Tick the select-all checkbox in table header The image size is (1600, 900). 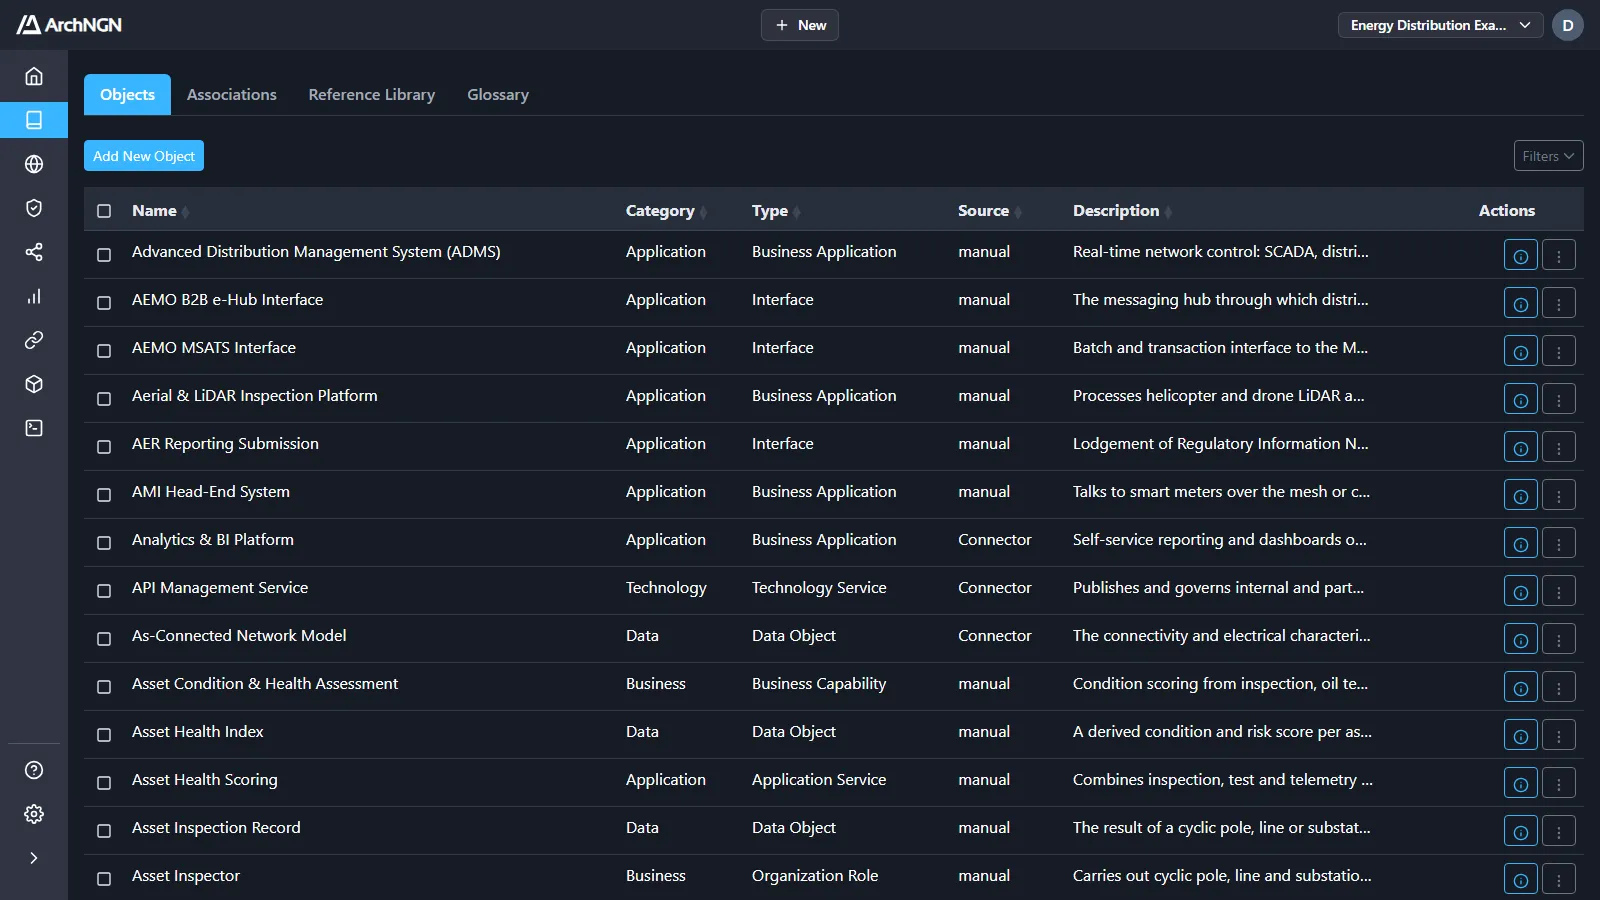coord(104,211)
